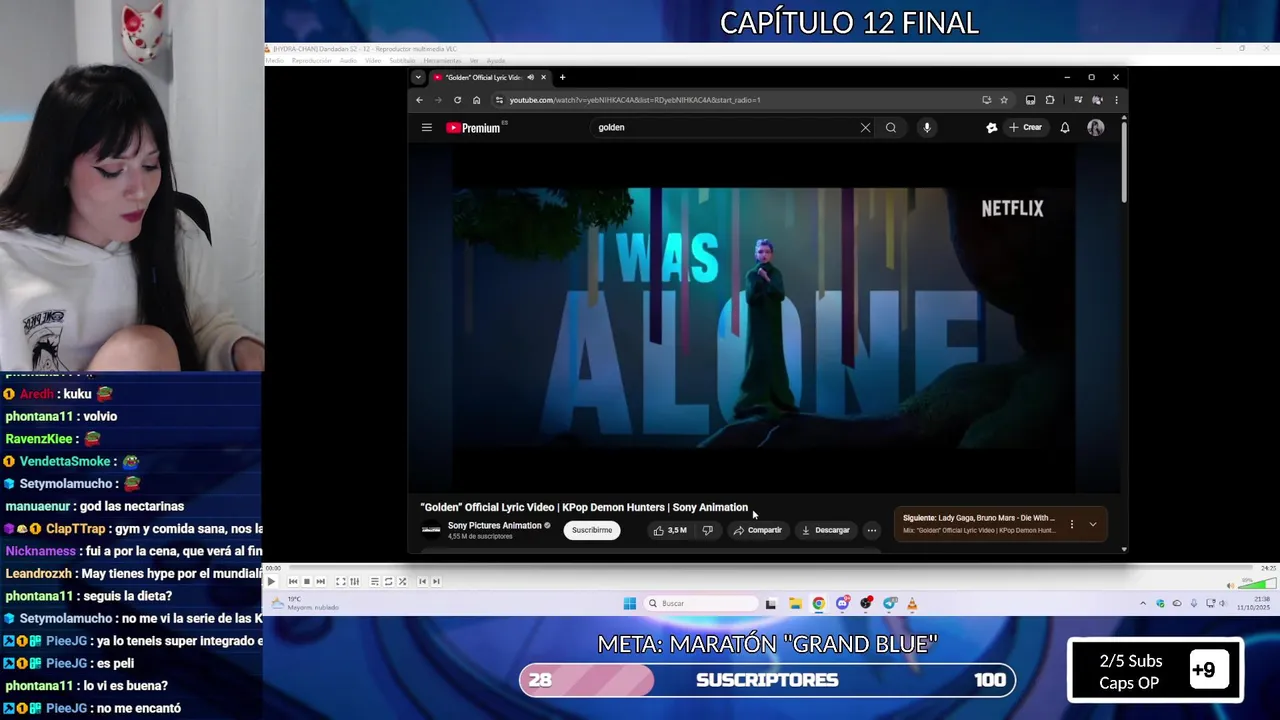Open Chrome from the taskbar
The width and height of the screenshot is (1280, 720).
818,603
